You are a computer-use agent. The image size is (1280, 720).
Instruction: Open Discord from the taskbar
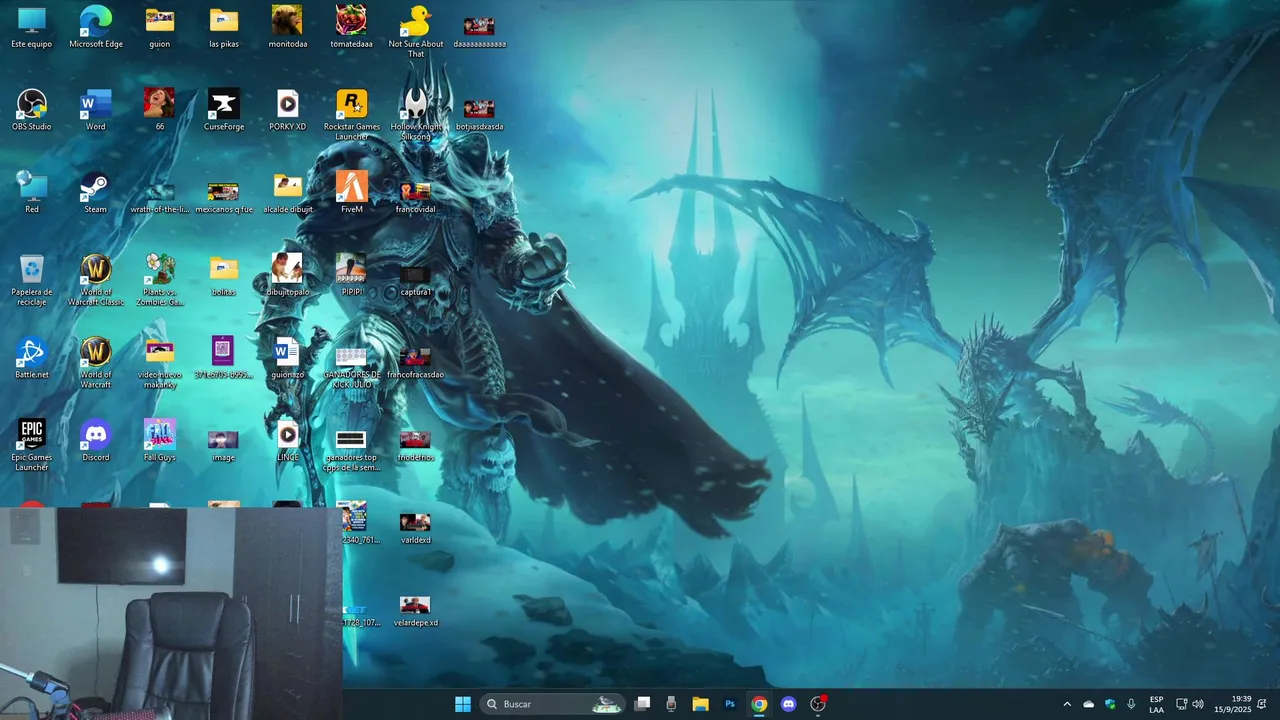(788, 704)
